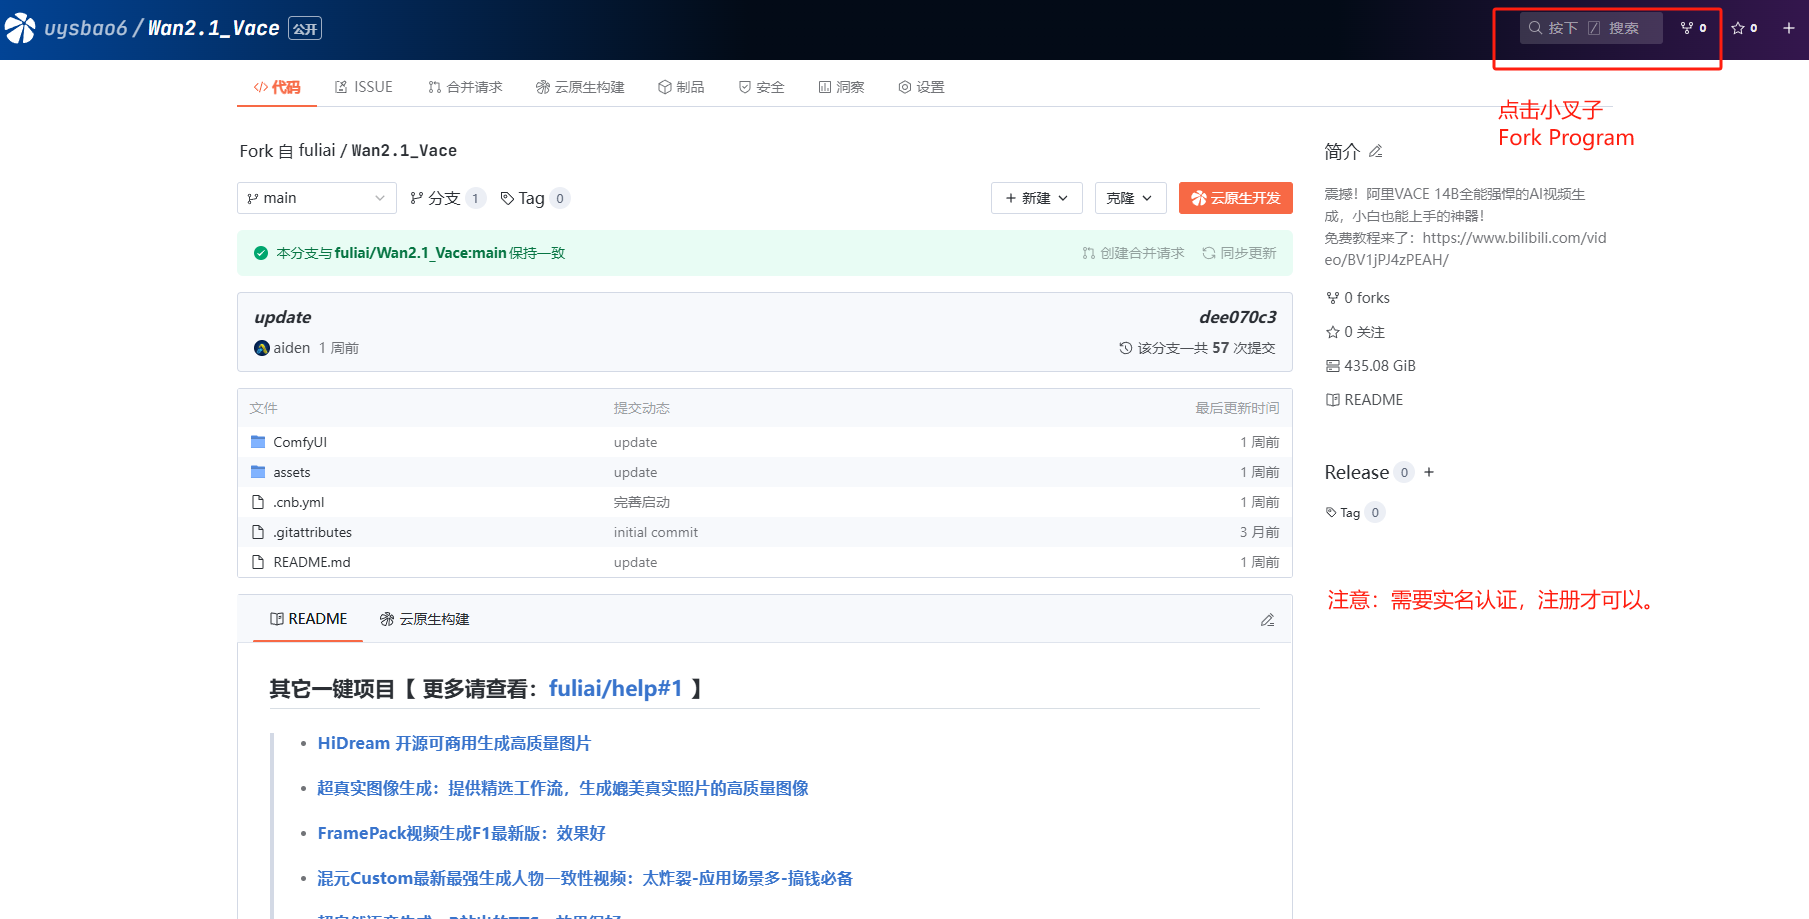1809x919 pixels.
Task: Open HiDream 开源可商用生成高质量图片 link
Action: tap(454, 743)
